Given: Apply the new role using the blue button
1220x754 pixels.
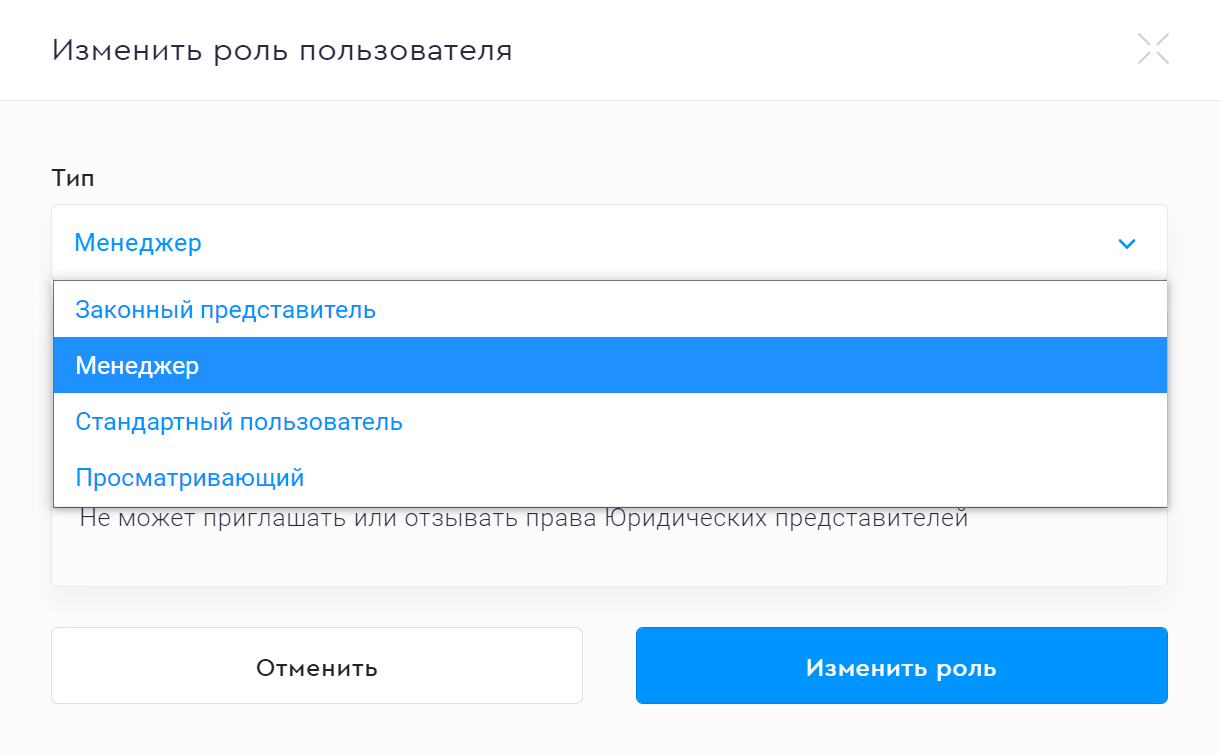Looking at the screenshot, I should pos(901,667).
